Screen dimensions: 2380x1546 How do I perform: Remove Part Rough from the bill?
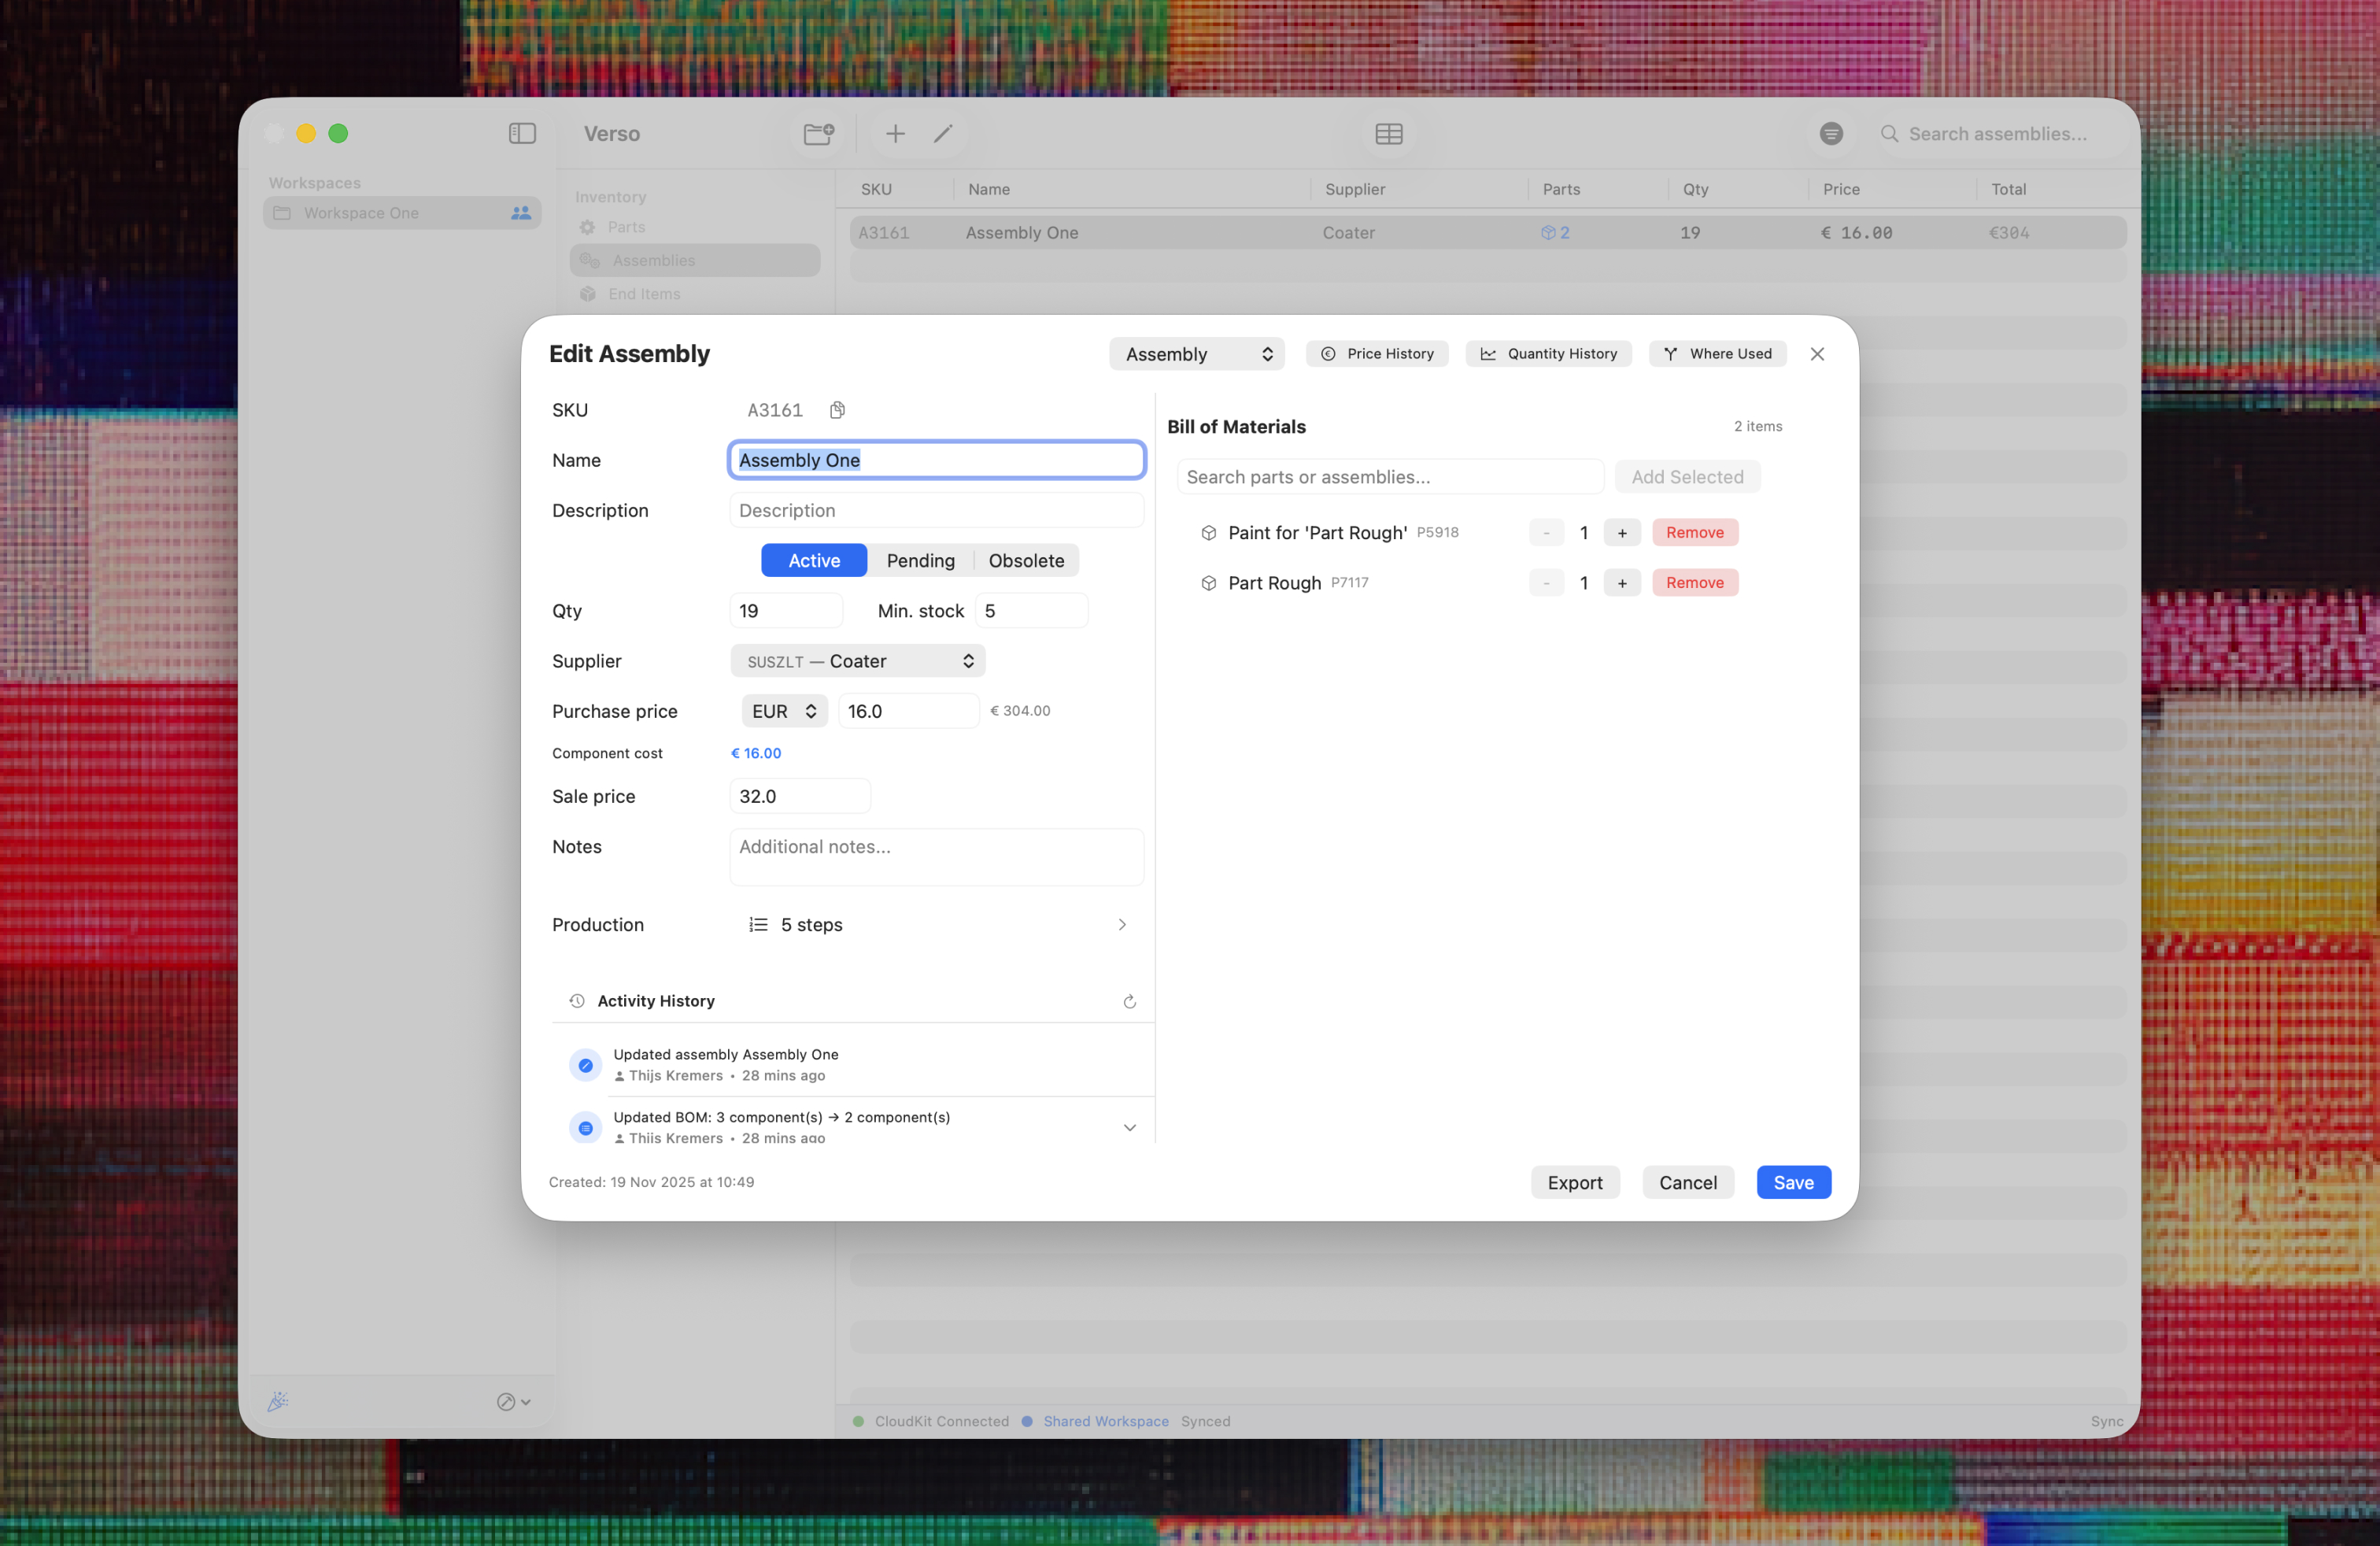pos(1694,583)
